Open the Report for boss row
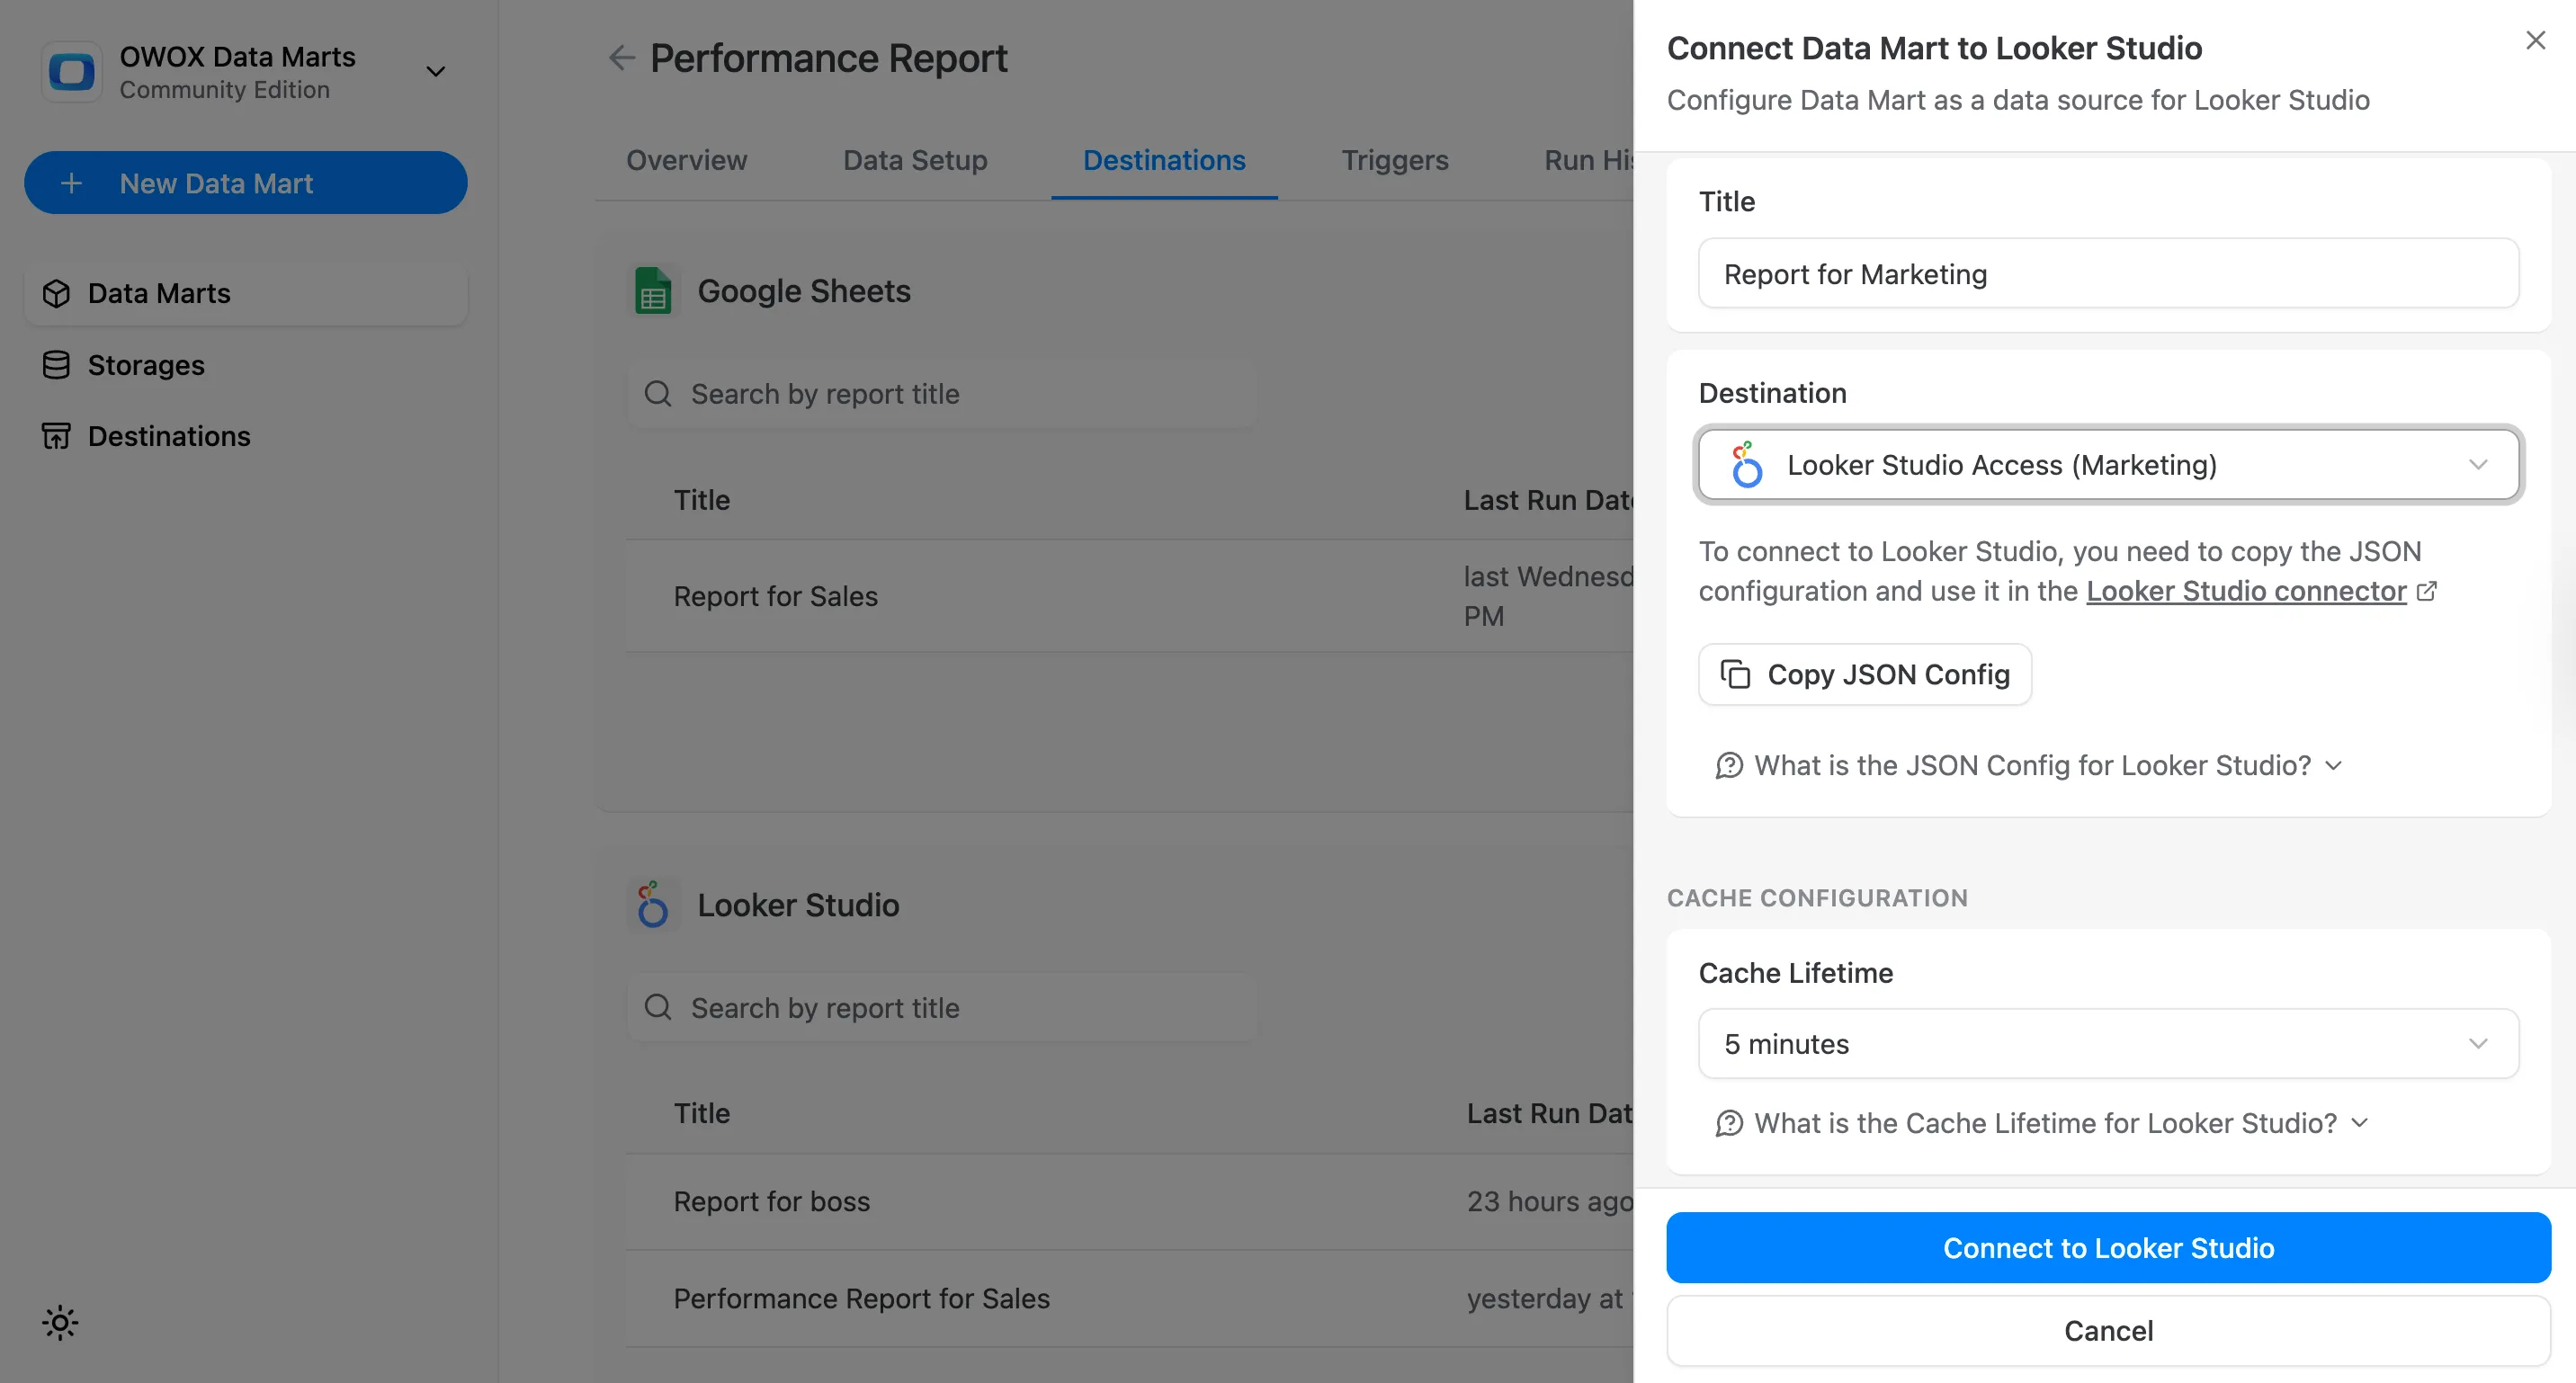2576x1383 pixels. pos(1130,1201)
